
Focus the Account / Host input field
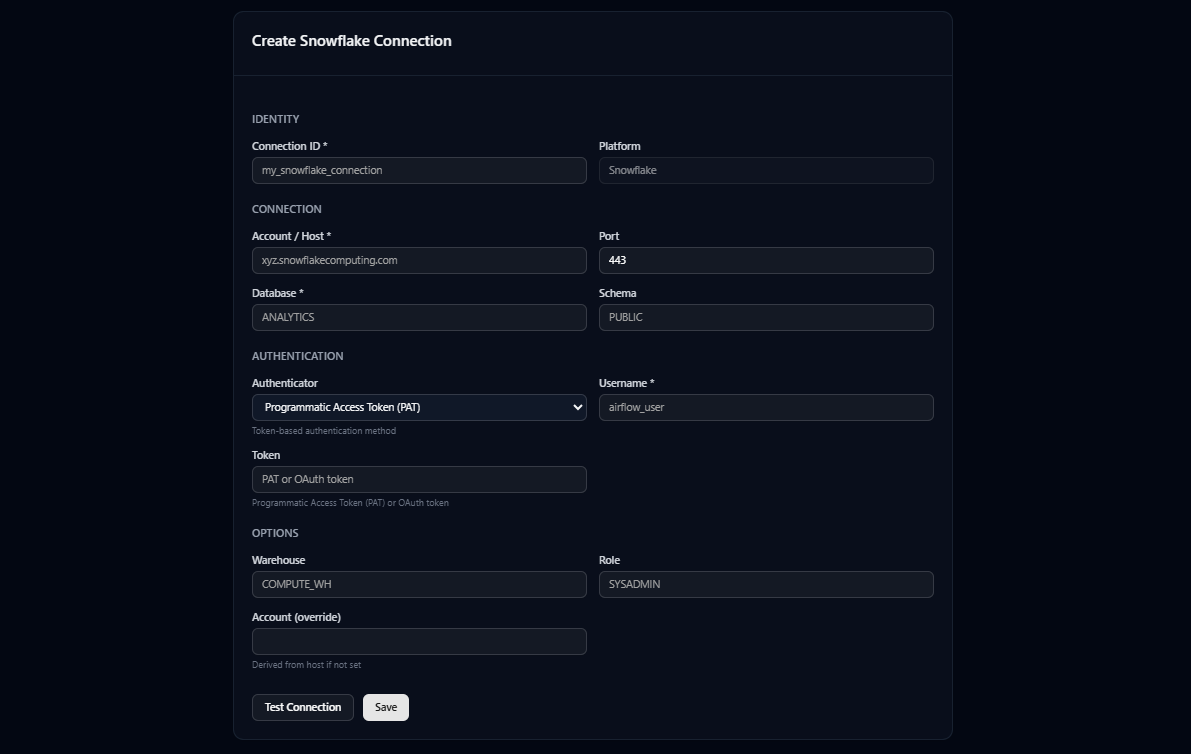pos(419,260)
